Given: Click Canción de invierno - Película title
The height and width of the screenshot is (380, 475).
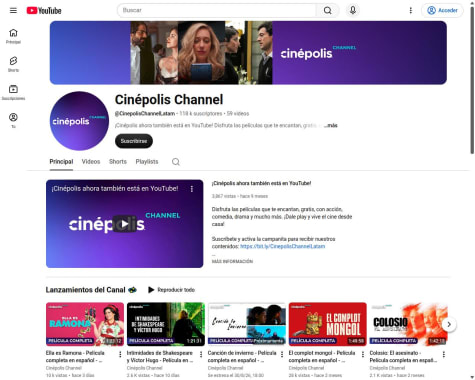Looking at the screenshot, I should [242, 356].
